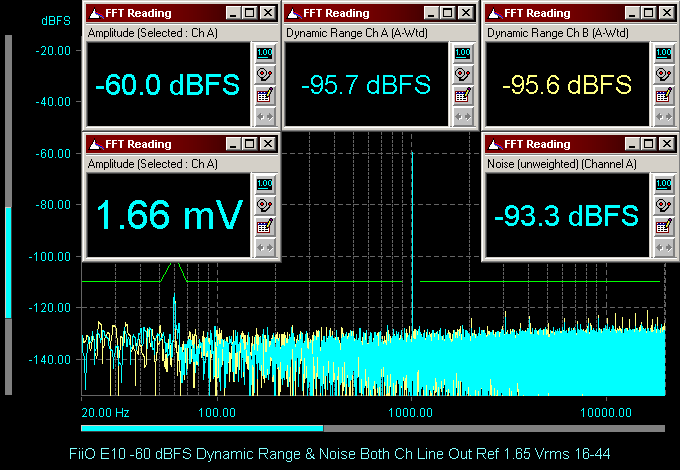The width and height of the screenshot is (680, 470).
Task: Click the 'Dynamic Range Ch A (A-Wtd)' label
Action: click(x=357, y=33)
